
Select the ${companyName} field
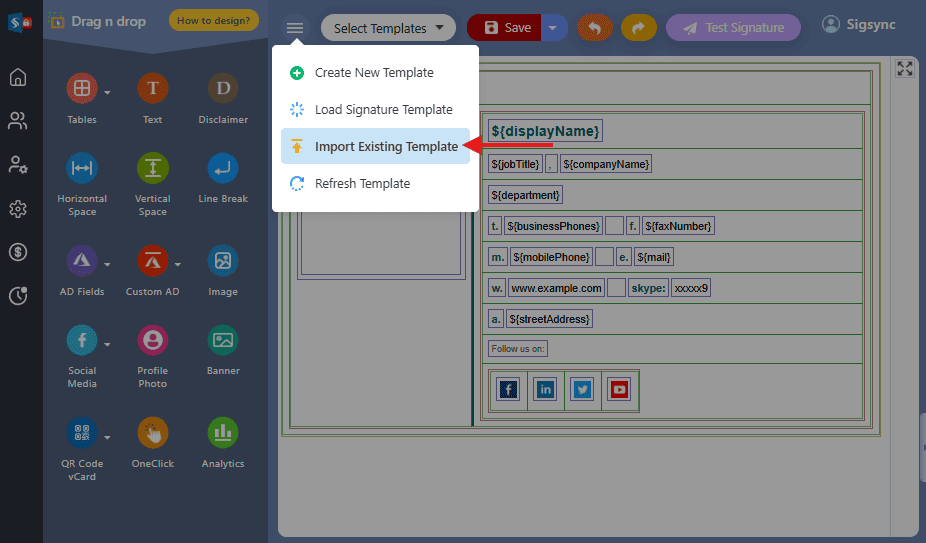coord(606,164)
